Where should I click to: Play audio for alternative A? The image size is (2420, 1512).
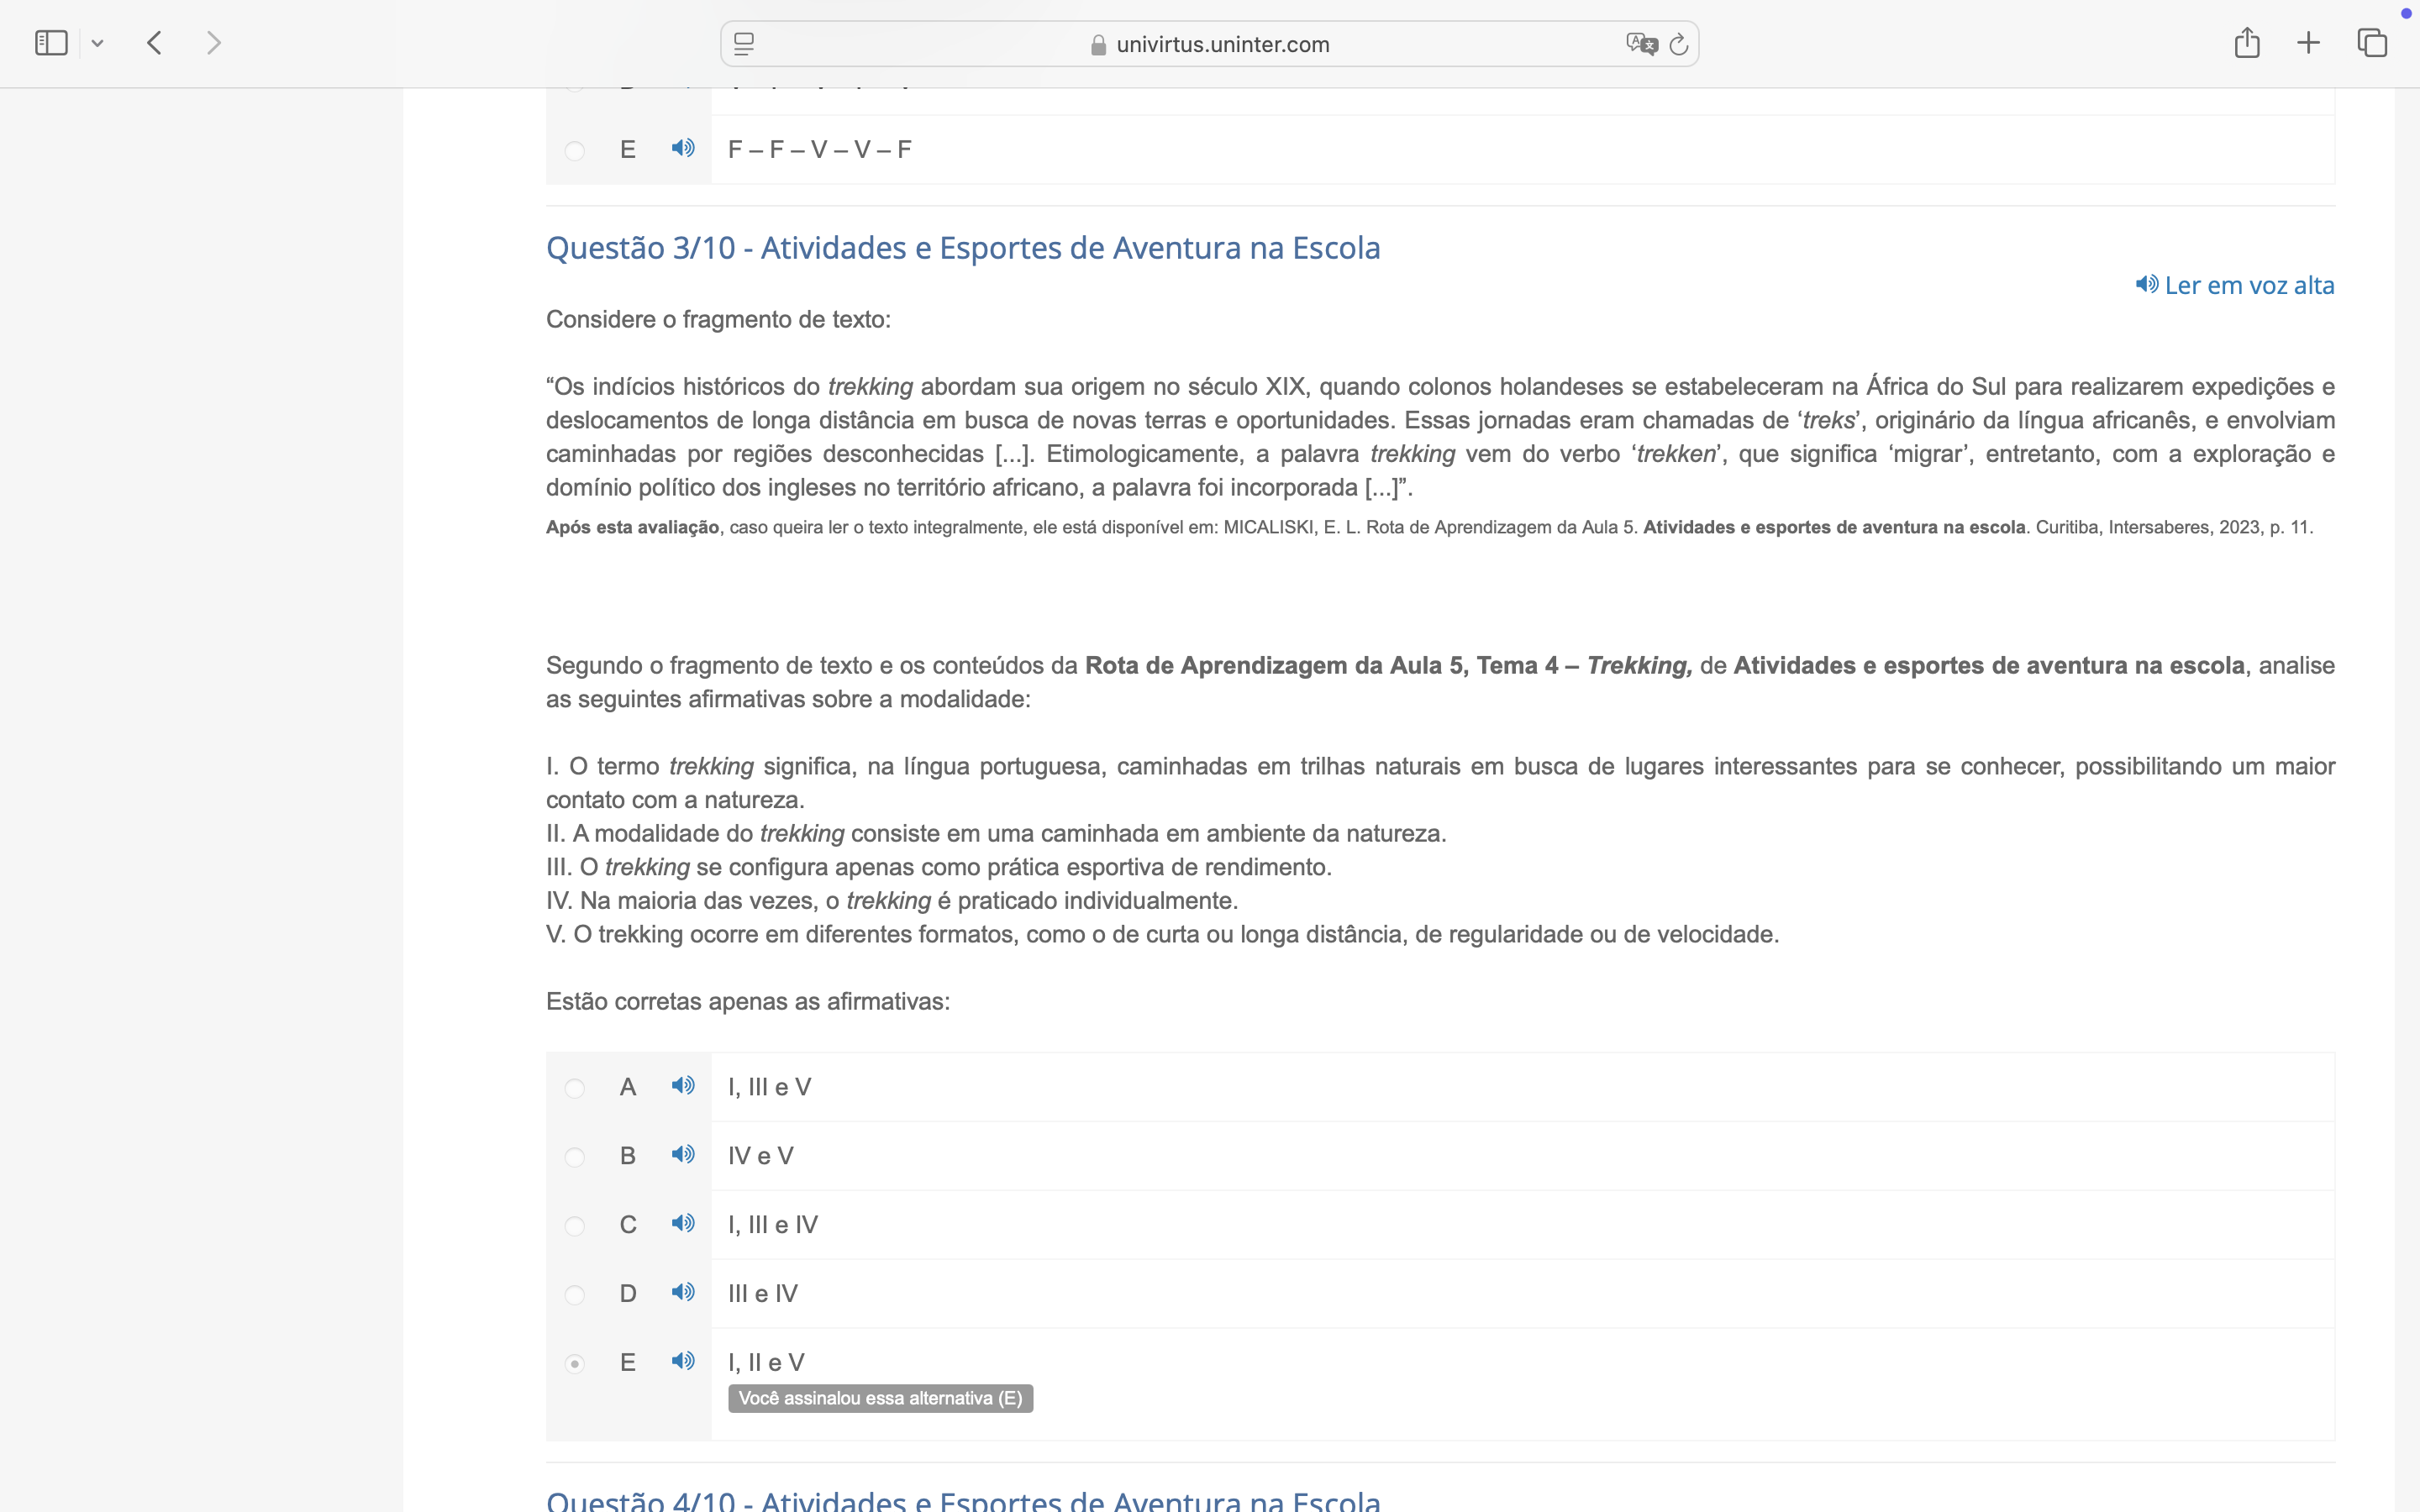click(683, 1086)
